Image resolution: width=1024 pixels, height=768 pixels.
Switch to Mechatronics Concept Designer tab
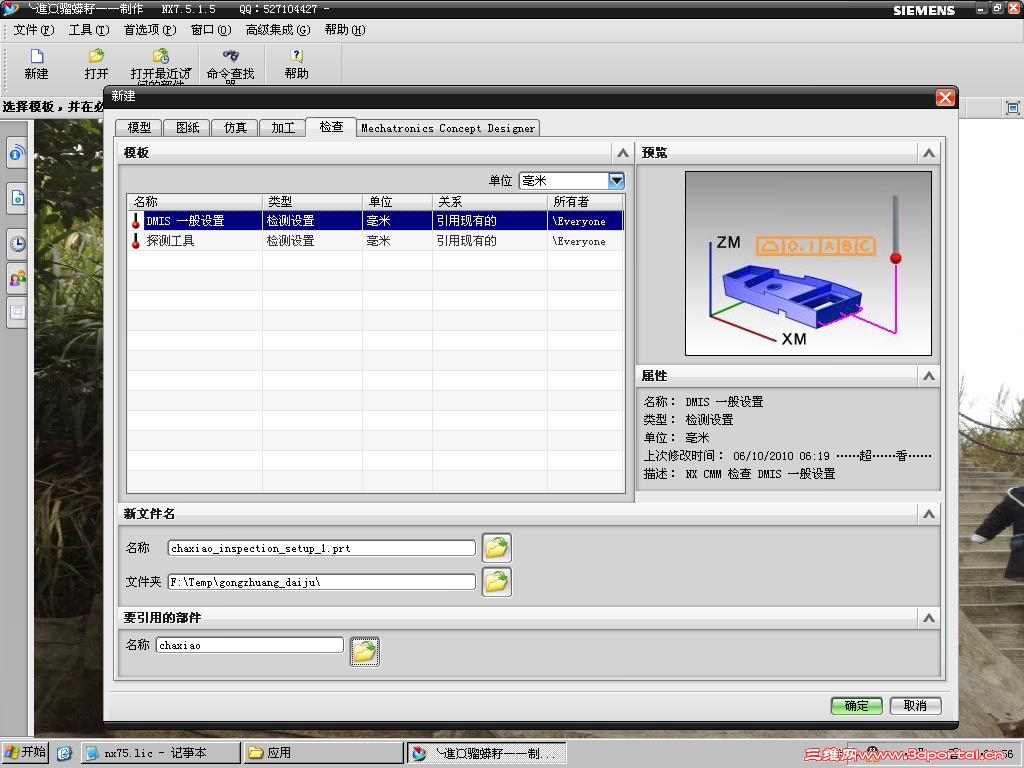[448, 128]
